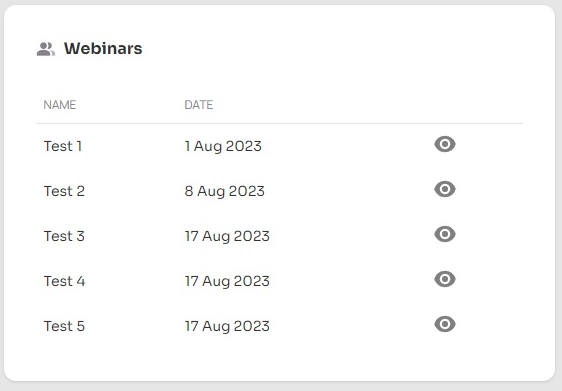
Task: Click empty area in the Test 1 row
Action: (x=348, y=146)
